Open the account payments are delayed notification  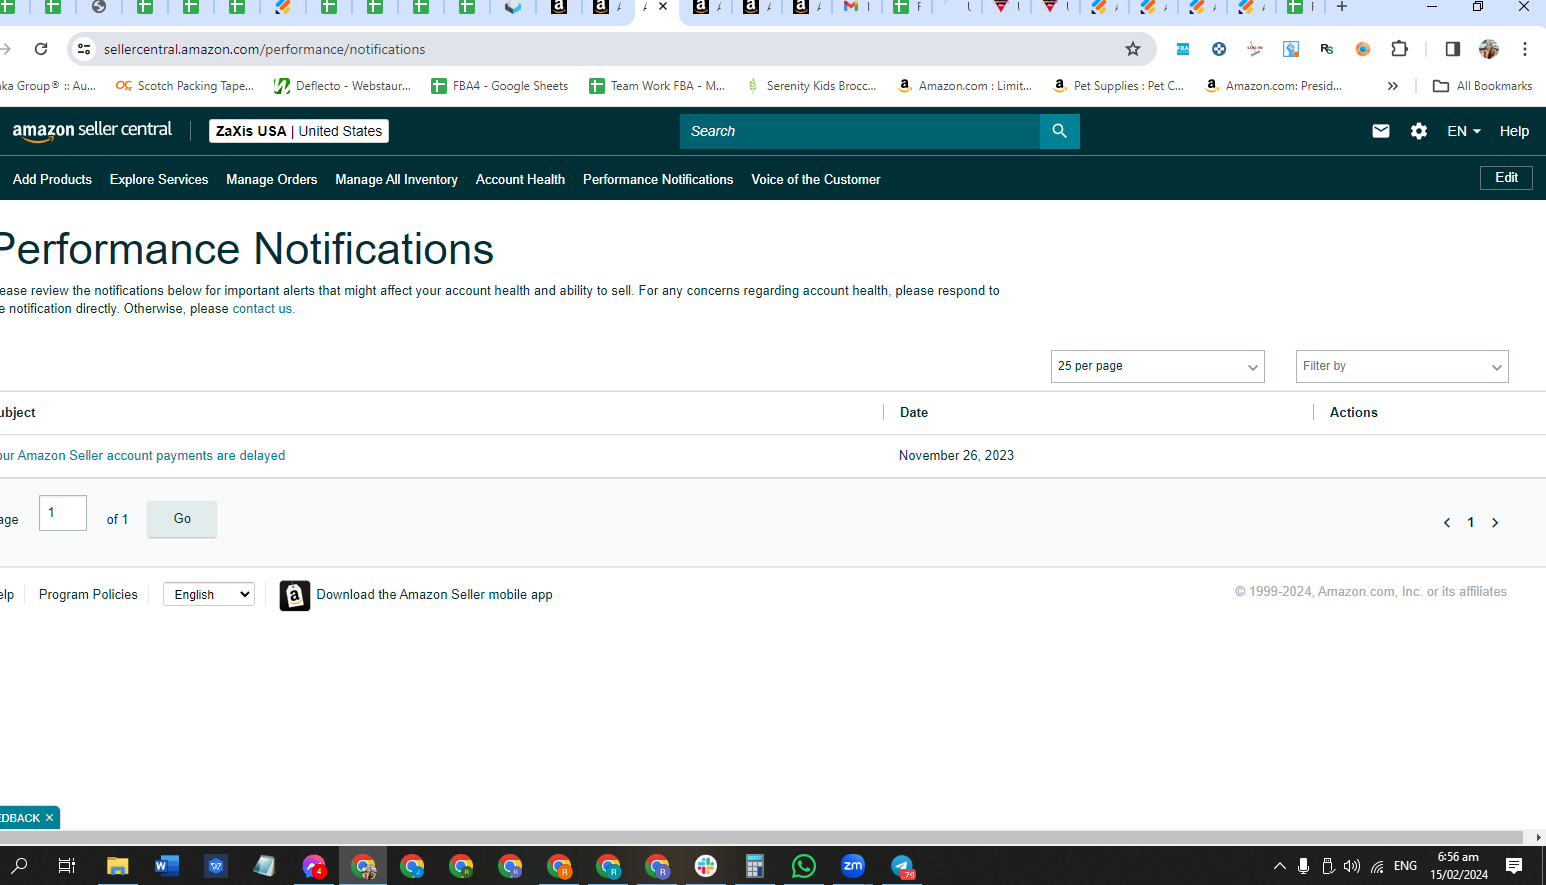tap(143, 456)
